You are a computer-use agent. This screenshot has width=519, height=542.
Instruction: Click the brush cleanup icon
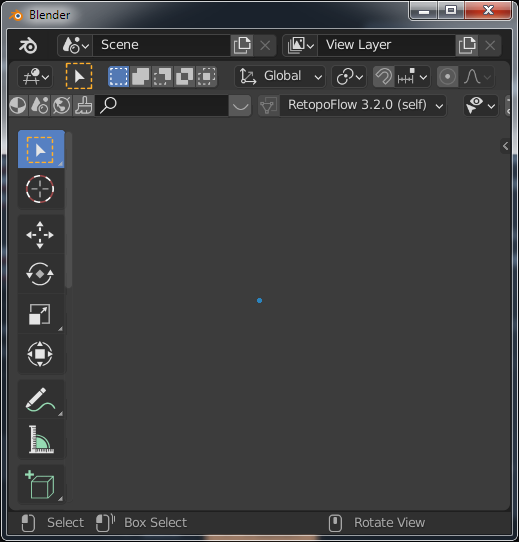click(83, 105)
